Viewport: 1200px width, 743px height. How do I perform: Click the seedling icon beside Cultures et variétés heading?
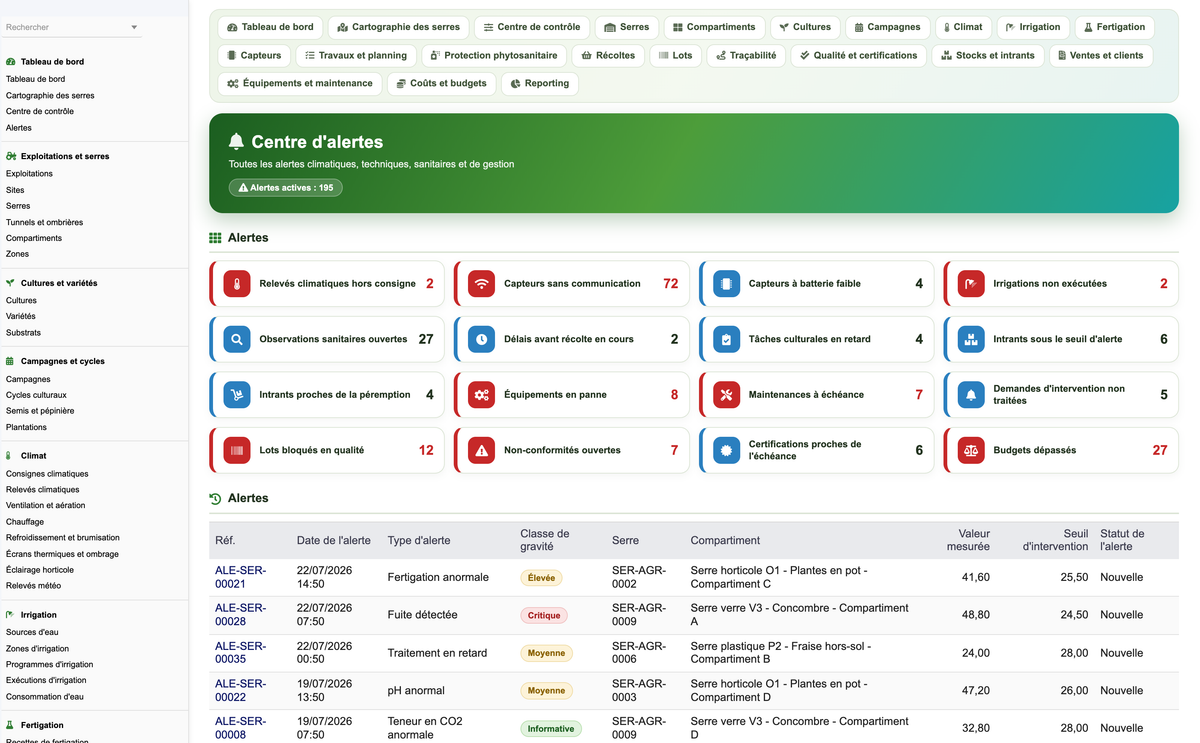click(10, 283)
